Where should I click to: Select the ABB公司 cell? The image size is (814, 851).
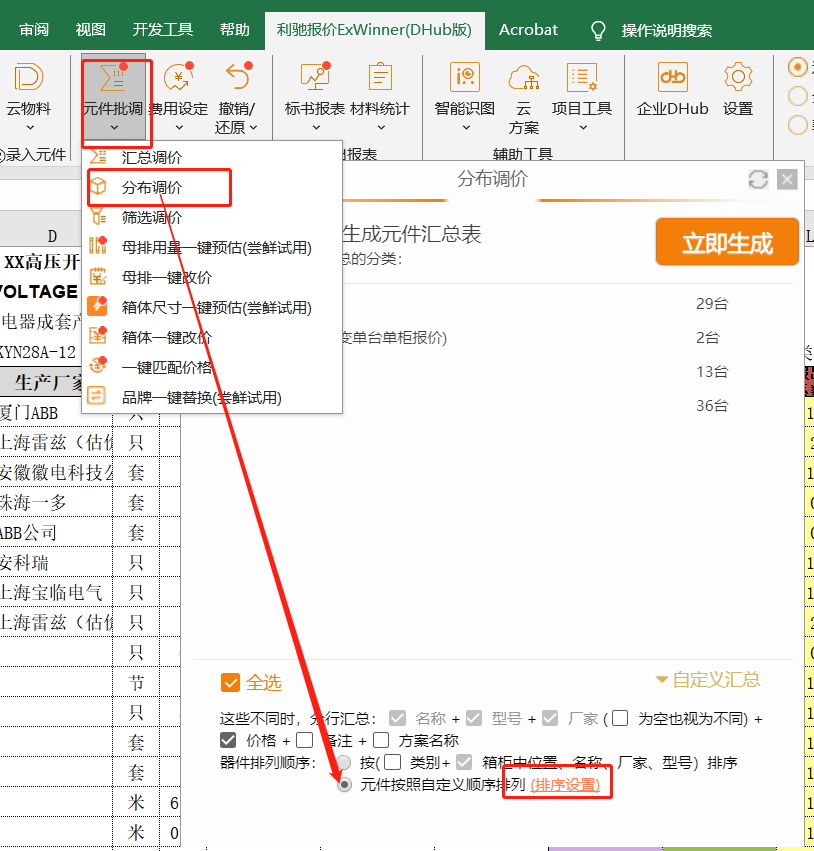(x=56, y=532)
